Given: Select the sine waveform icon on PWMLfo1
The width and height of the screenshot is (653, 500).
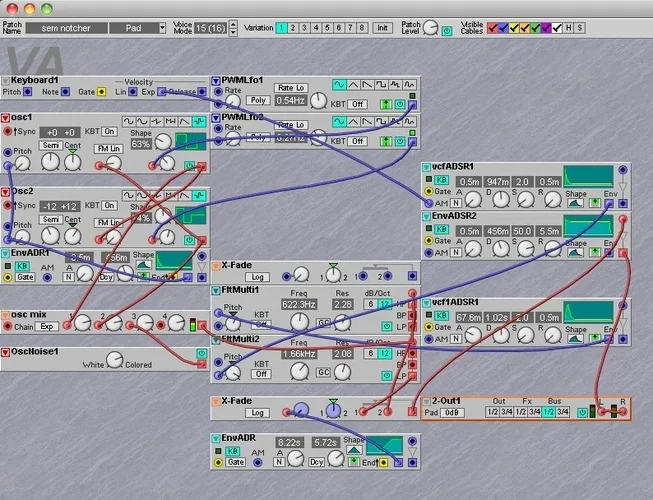Looking at the screenshot, I should point(339,84).
